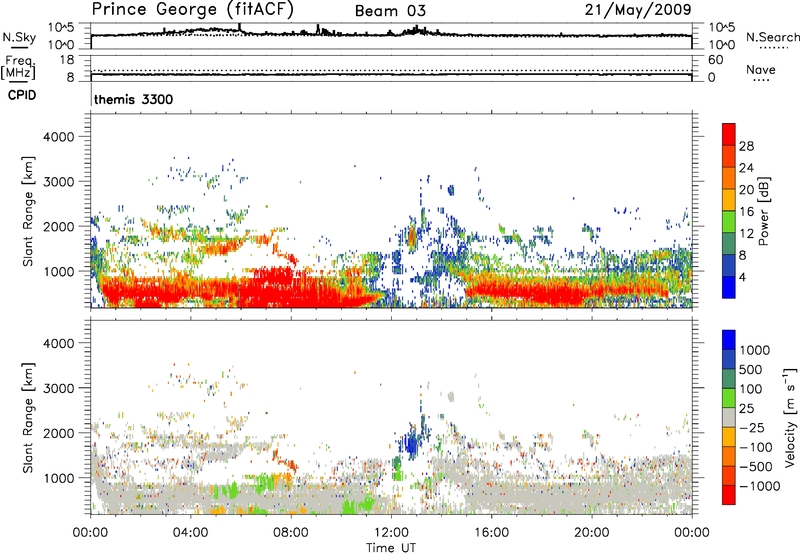Image resolution: width=800 pixels, height=554 pixels.
Task: Click the '08:00' time axis label
Action: tap(291, 533)
